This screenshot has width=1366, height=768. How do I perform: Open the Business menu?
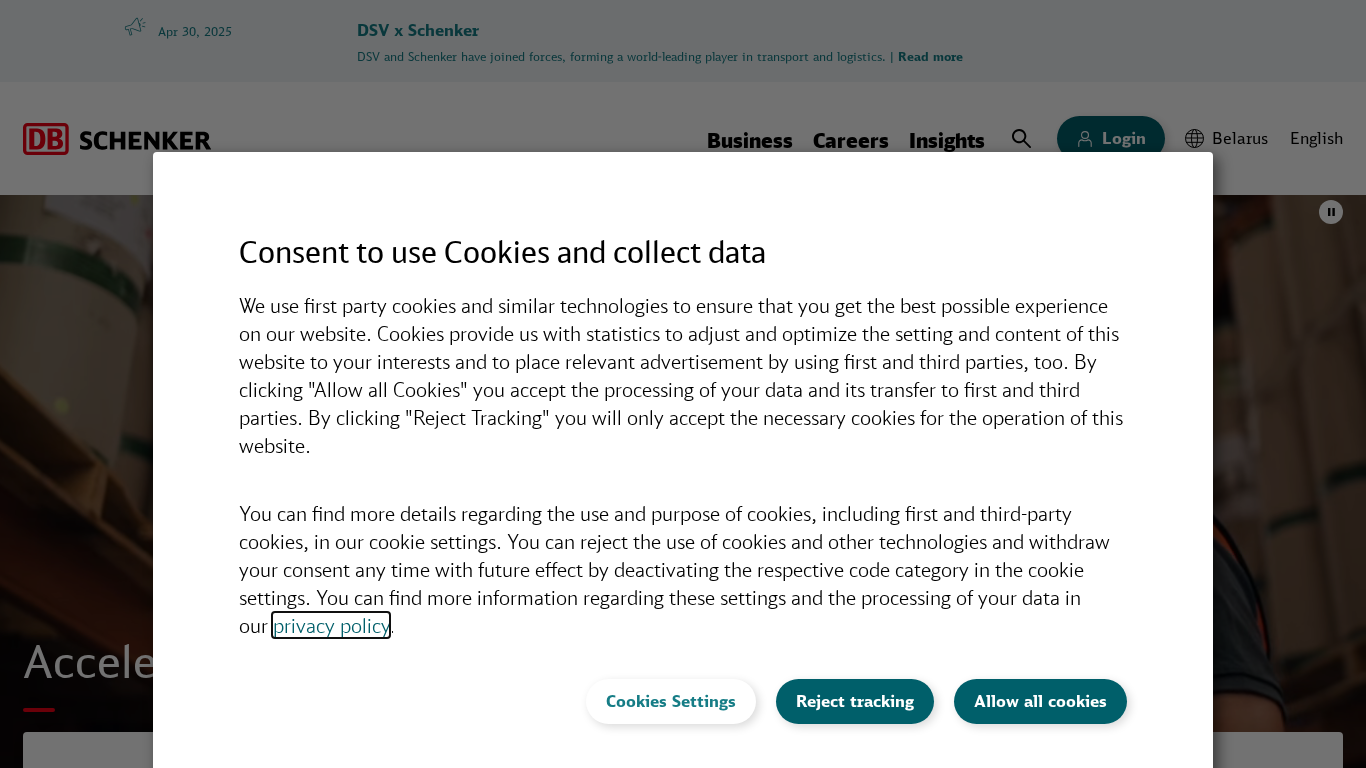[749, 141]
